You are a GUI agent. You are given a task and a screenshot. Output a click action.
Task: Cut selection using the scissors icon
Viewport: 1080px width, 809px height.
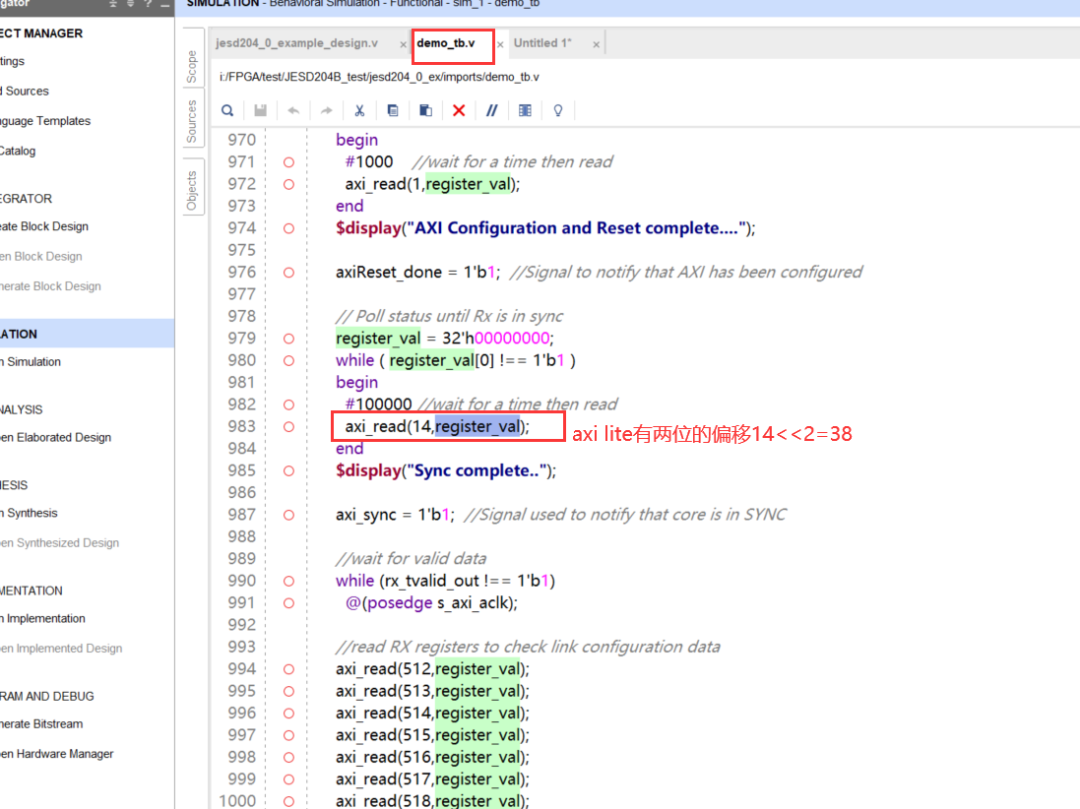tap(360, 110)
